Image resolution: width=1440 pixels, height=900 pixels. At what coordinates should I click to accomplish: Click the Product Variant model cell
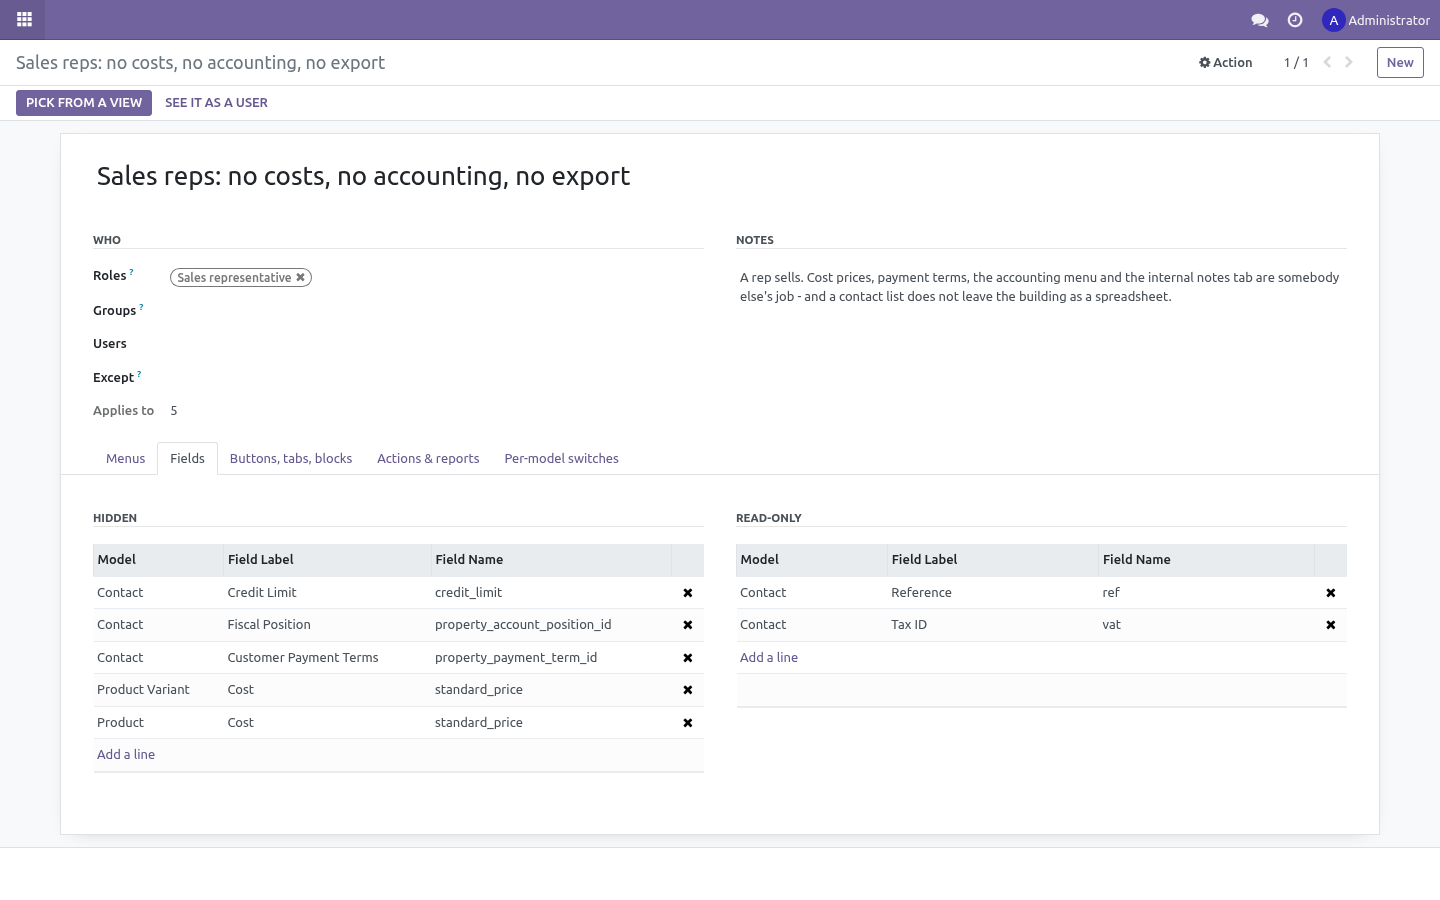coord(158,690)
